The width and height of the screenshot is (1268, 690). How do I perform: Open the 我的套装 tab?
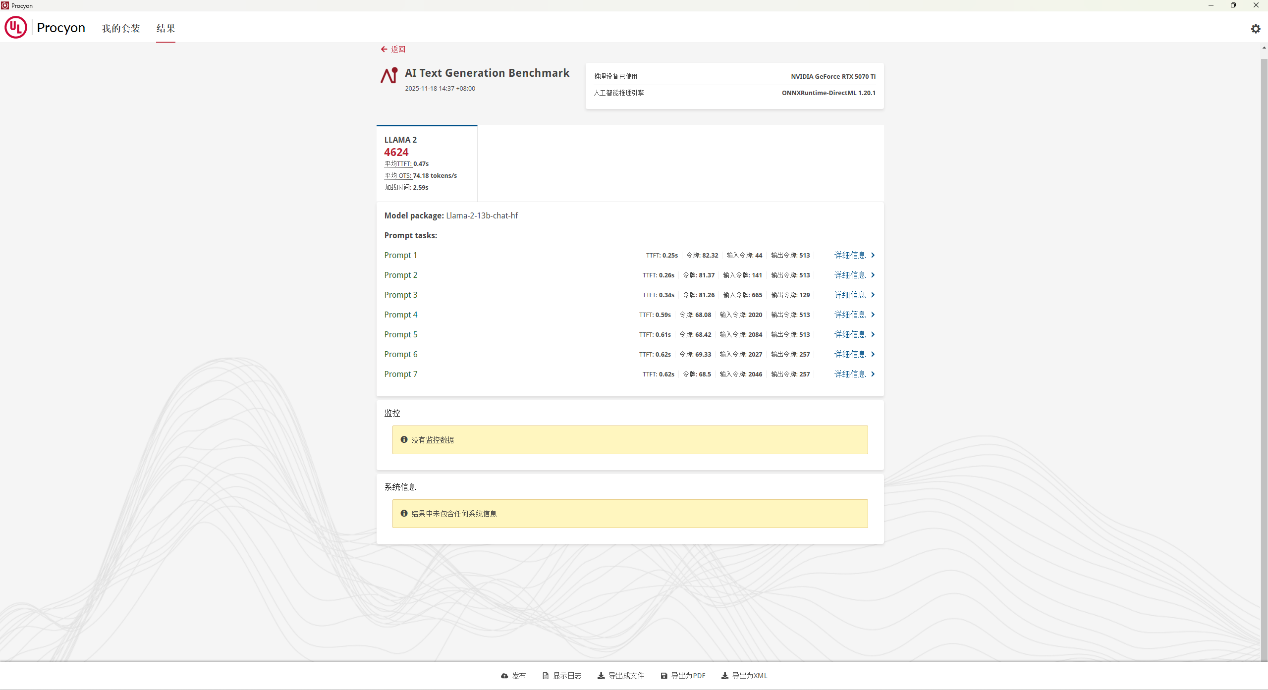(121, 28)
